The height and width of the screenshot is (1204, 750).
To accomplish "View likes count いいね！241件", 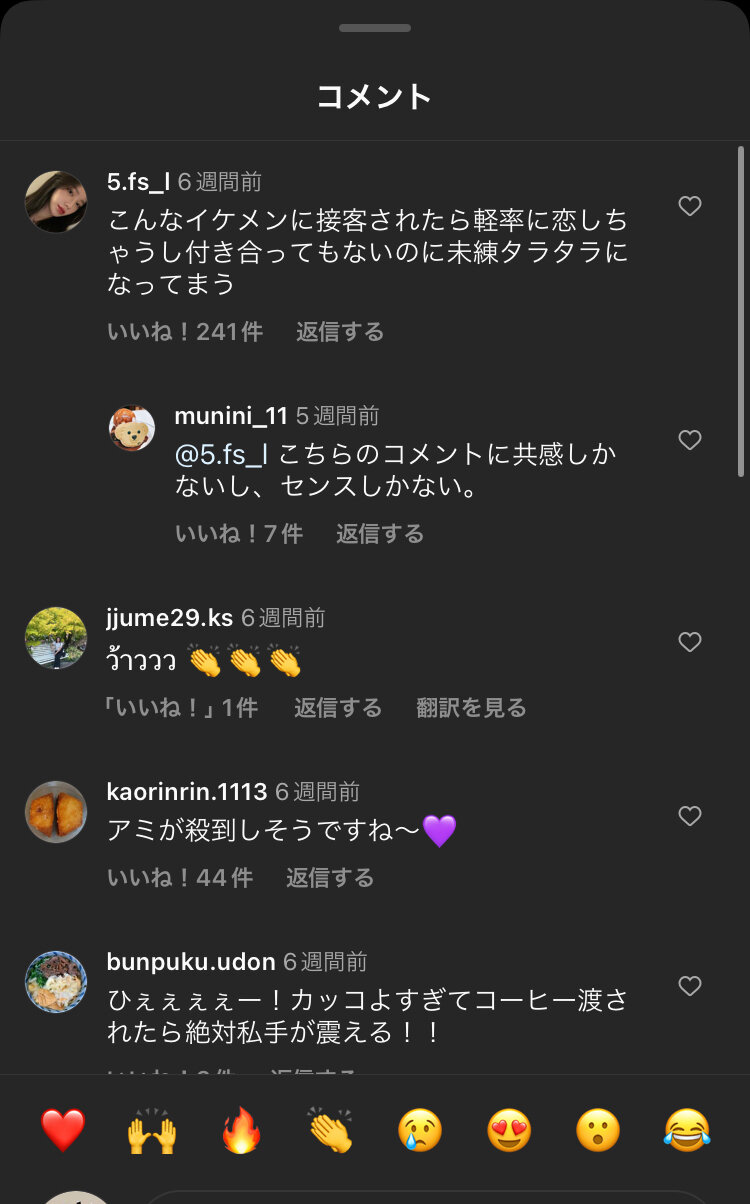I will point(185,332).
